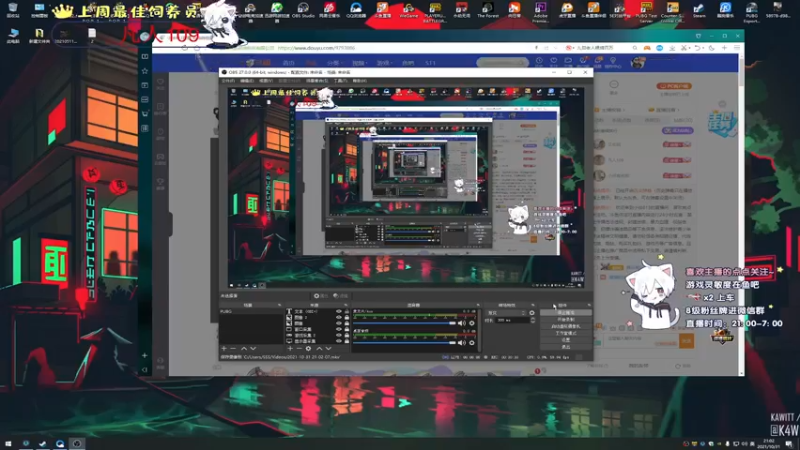Open Audio Mixer dock menu icon in header
800x450 pixels.
click(x=478, y=305)
